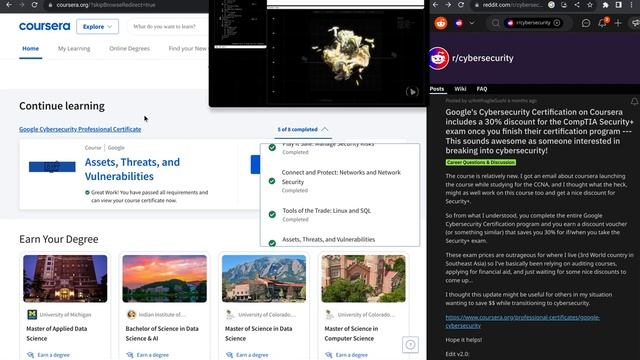Open the My Learning tab

[x=74, y=48]
